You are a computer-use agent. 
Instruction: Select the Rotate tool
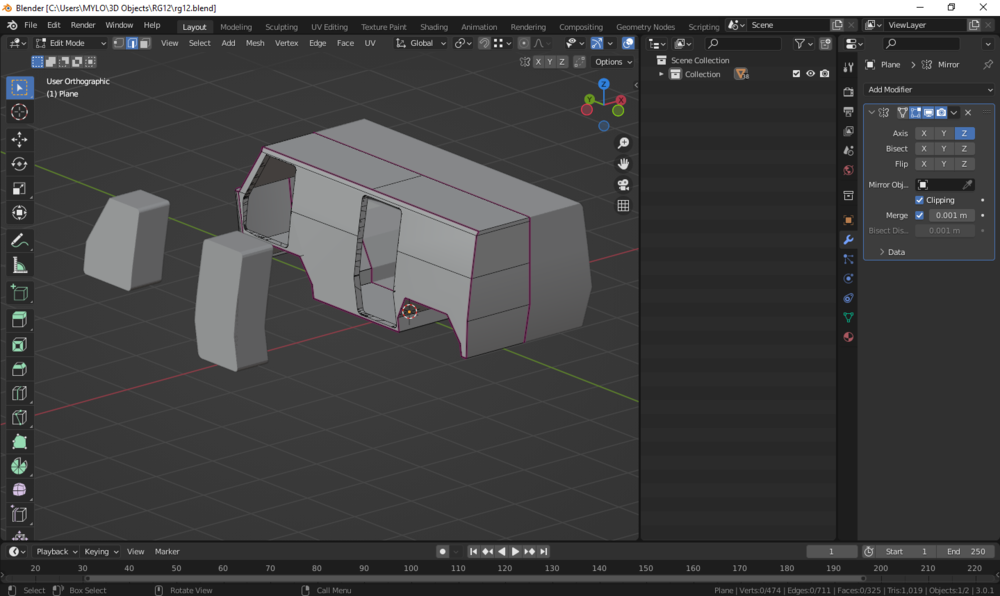pyautogui.click(x=19, y=163)
